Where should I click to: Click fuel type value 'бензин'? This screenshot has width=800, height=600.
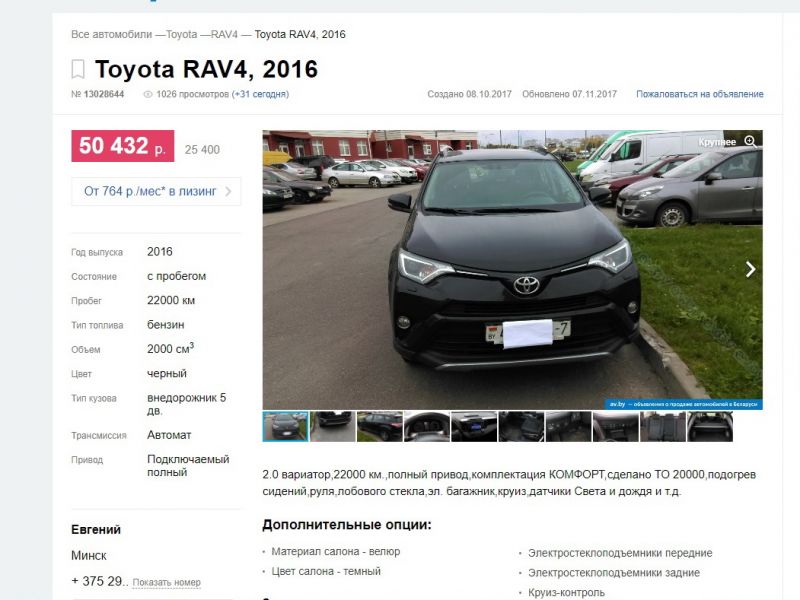[x=166, y=324]
